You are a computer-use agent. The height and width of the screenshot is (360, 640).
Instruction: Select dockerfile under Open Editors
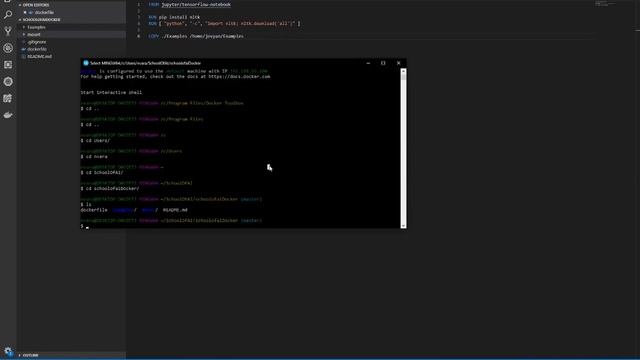(71, 12)
